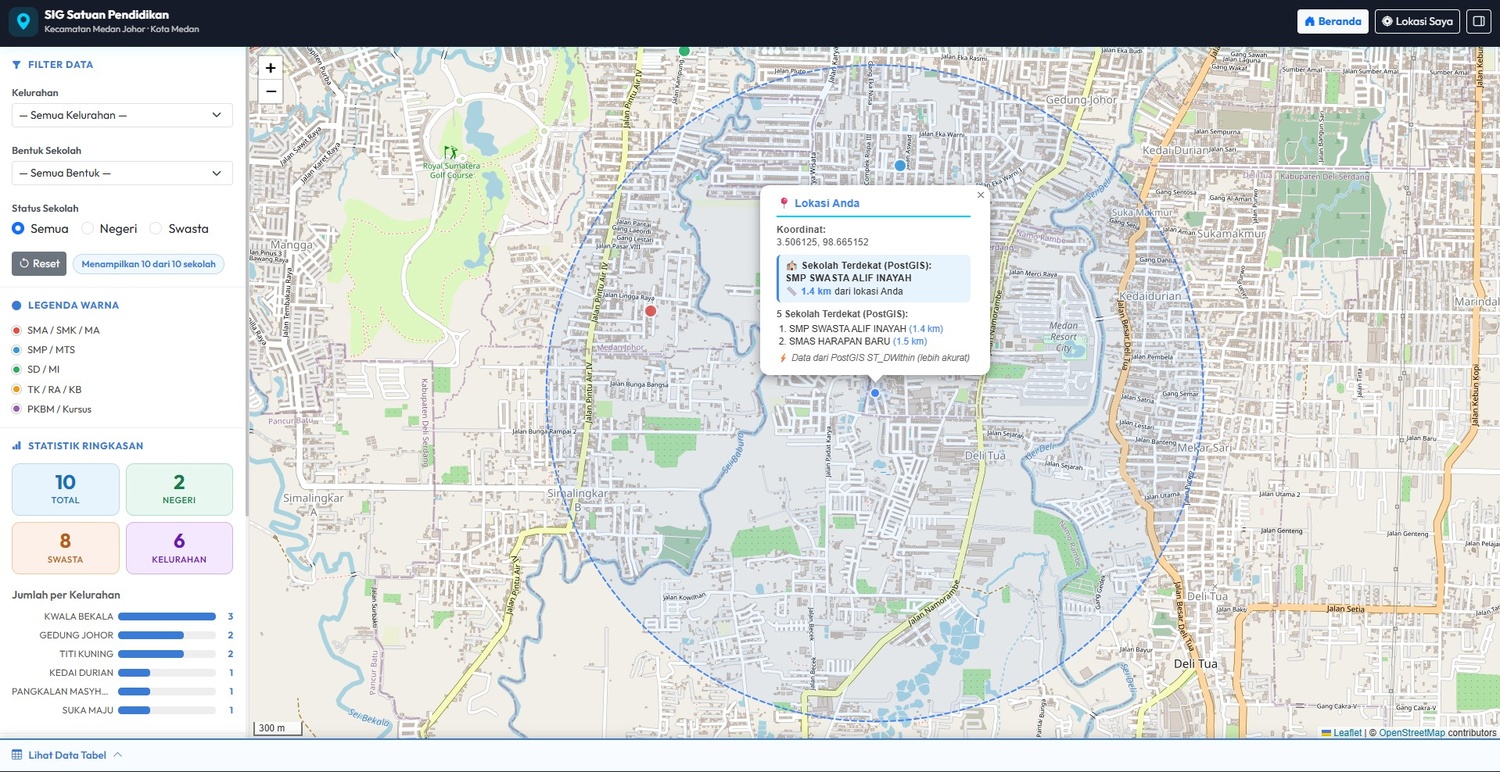Open the Beranda home button
Screen dimensions: 1500x772
pos(1333,21)
